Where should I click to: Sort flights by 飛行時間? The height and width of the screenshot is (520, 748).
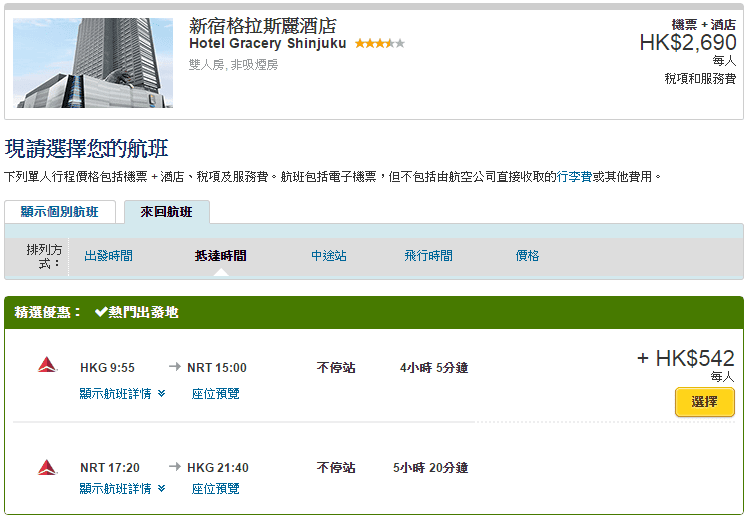point(428,256)
